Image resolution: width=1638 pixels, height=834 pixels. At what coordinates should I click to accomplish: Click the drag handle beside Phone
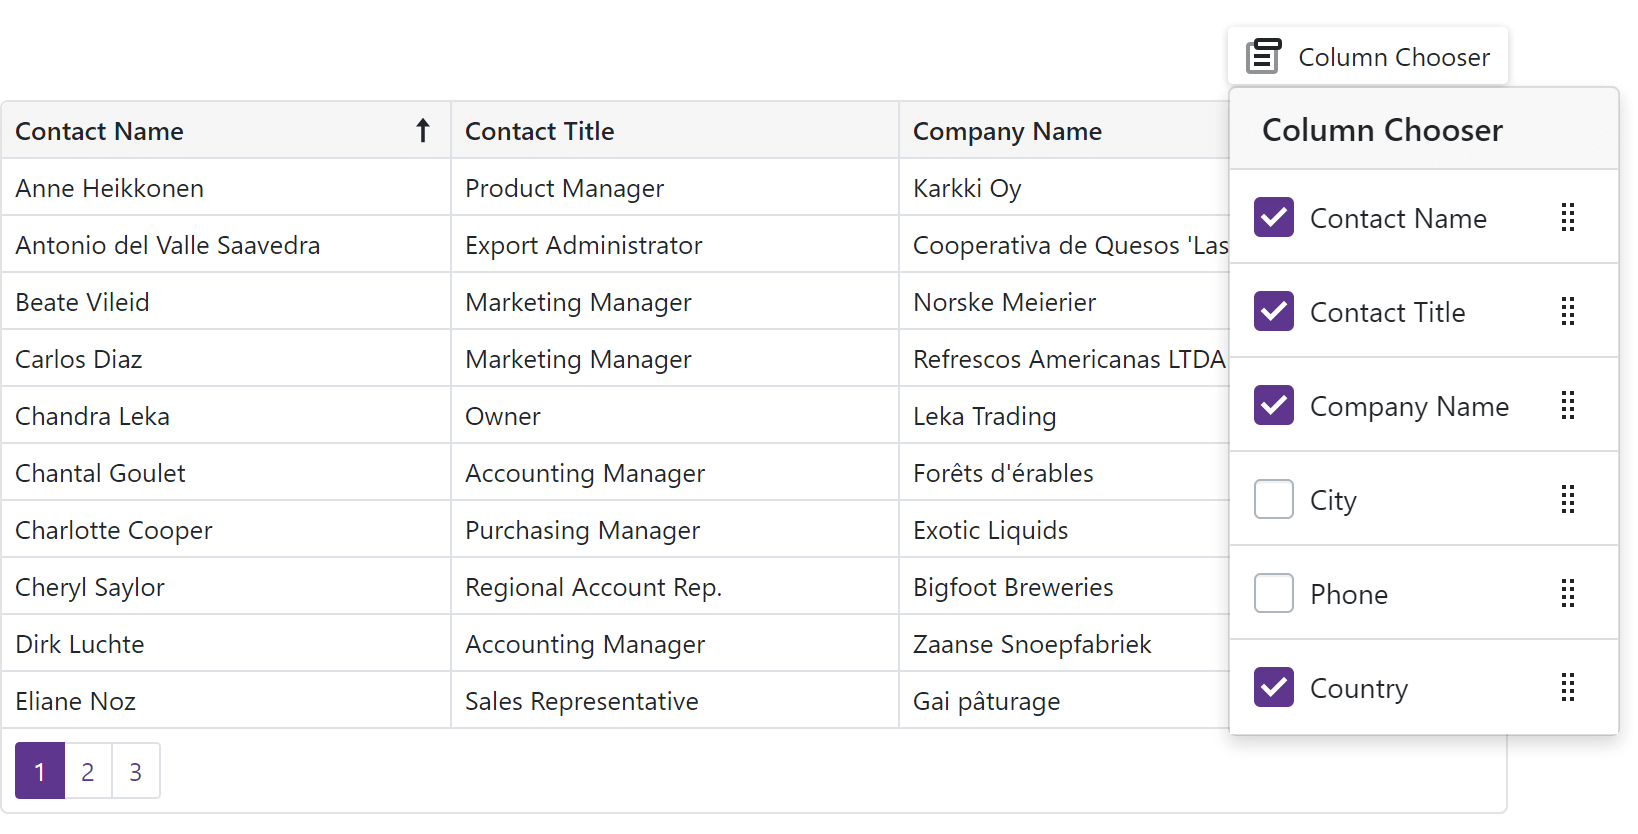[x=1568, y=594]
